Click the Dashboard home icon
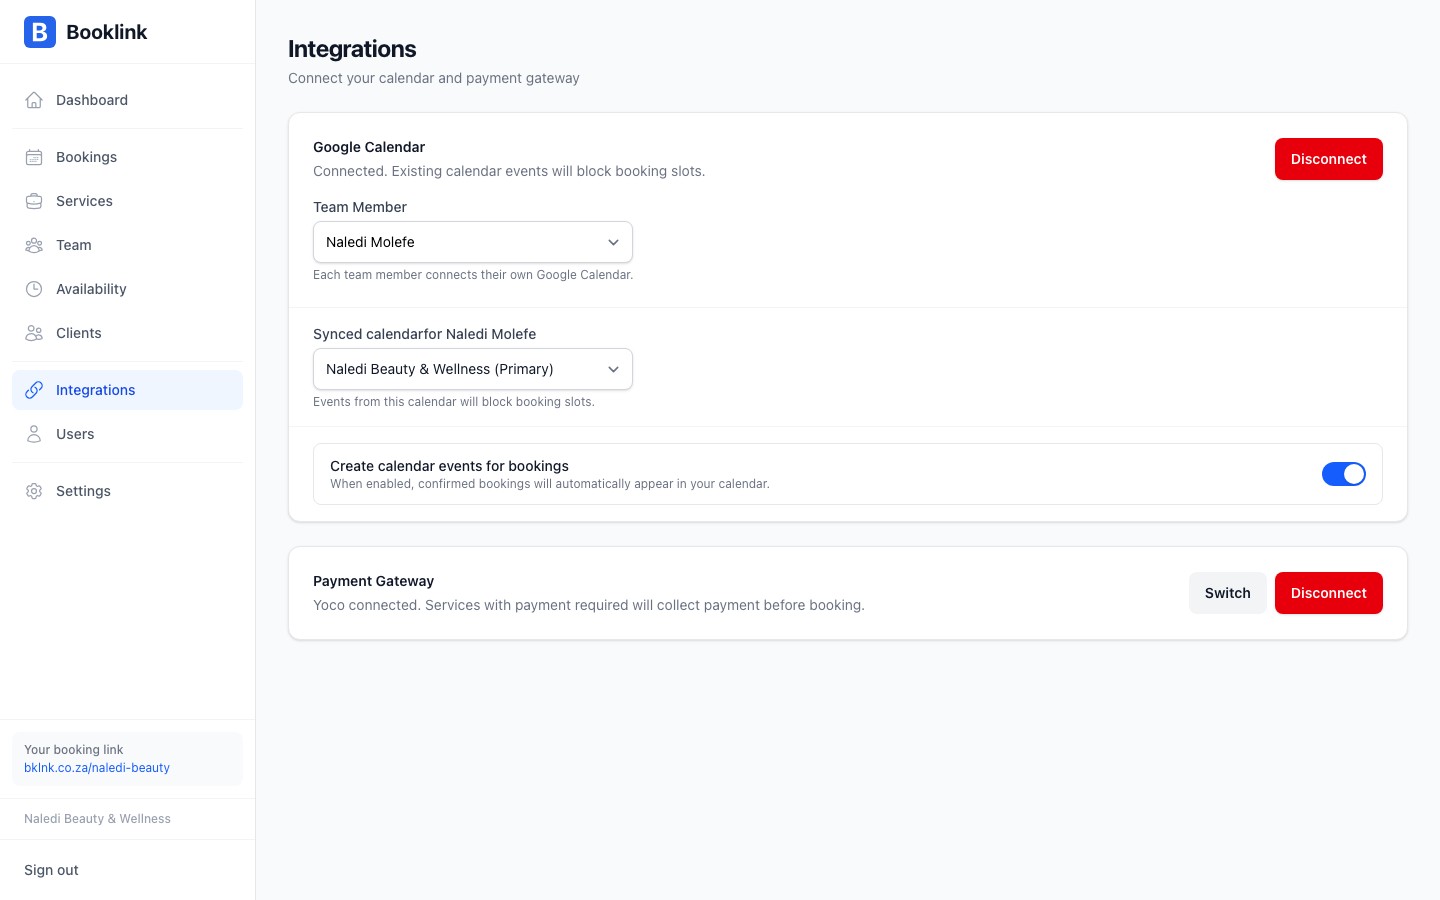The image size is (1440, 900). coord(34,100)
